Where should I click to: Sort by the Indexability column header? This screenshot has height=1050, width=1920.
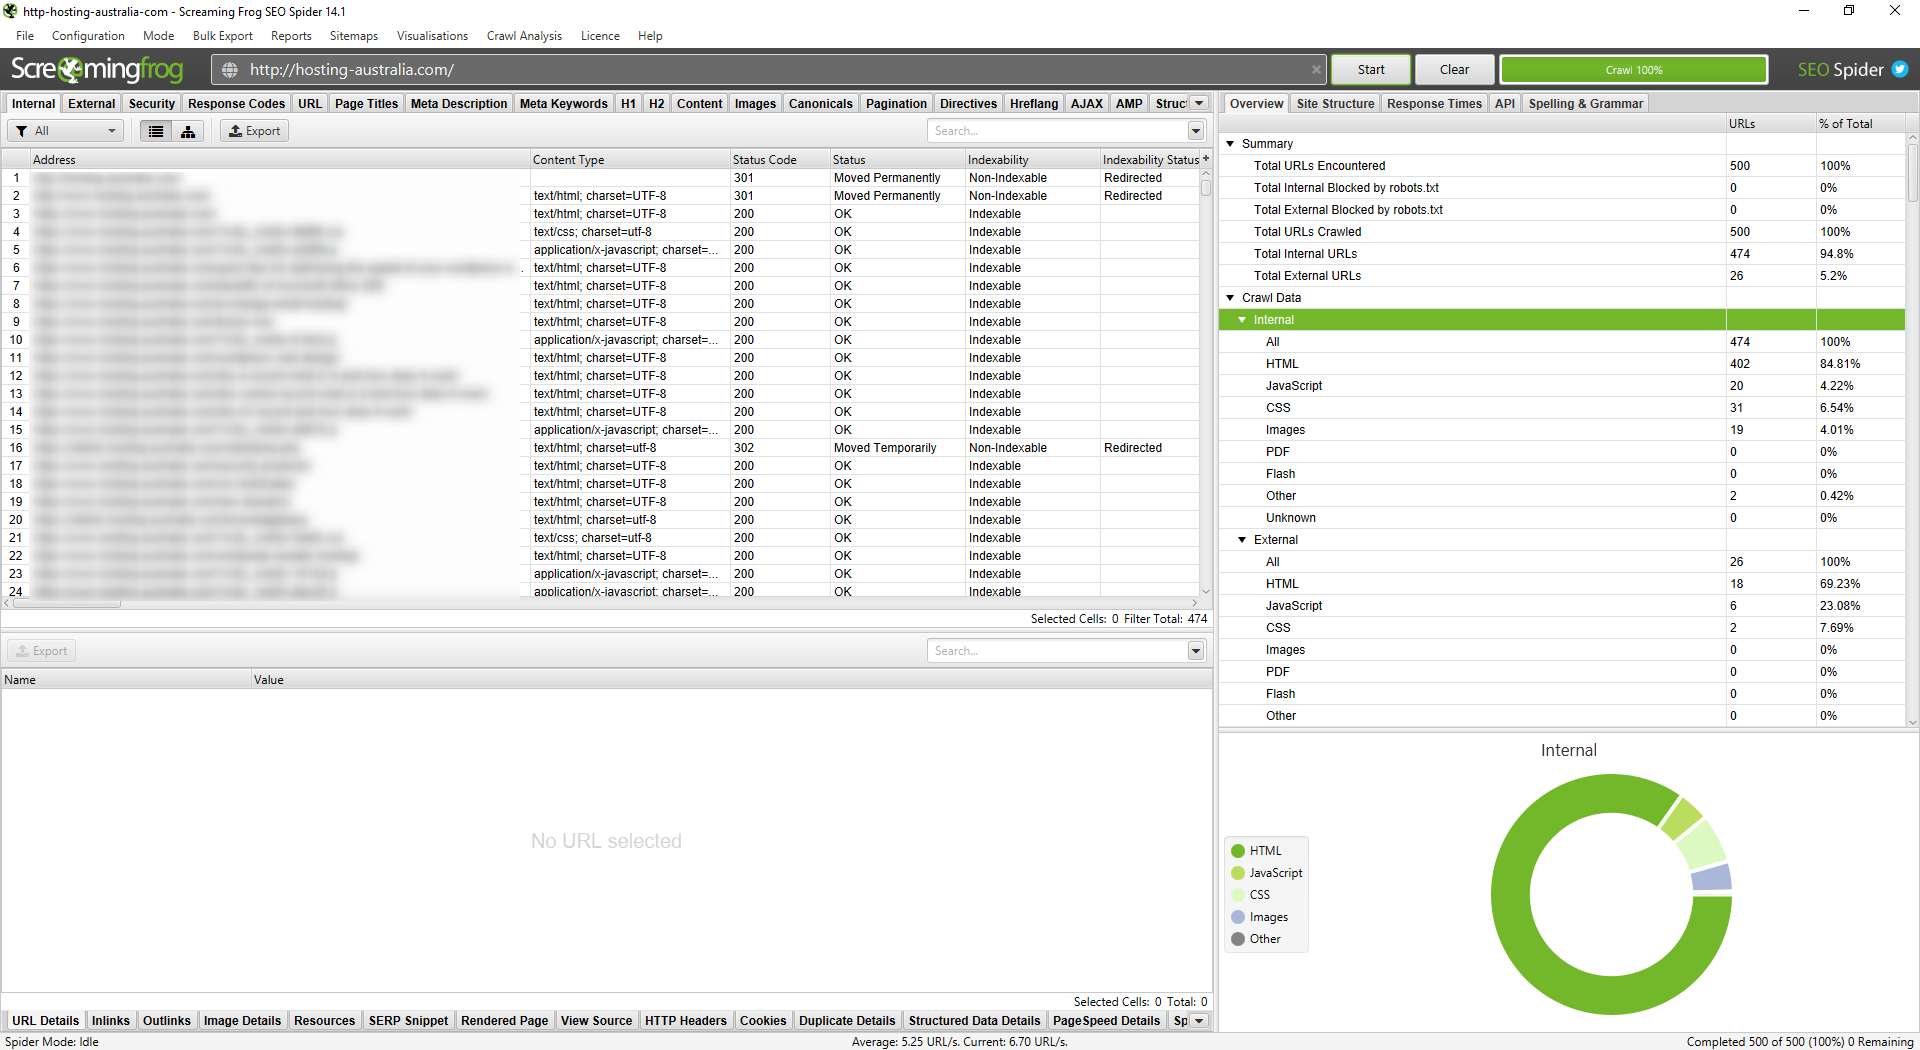click(1032, 160)
